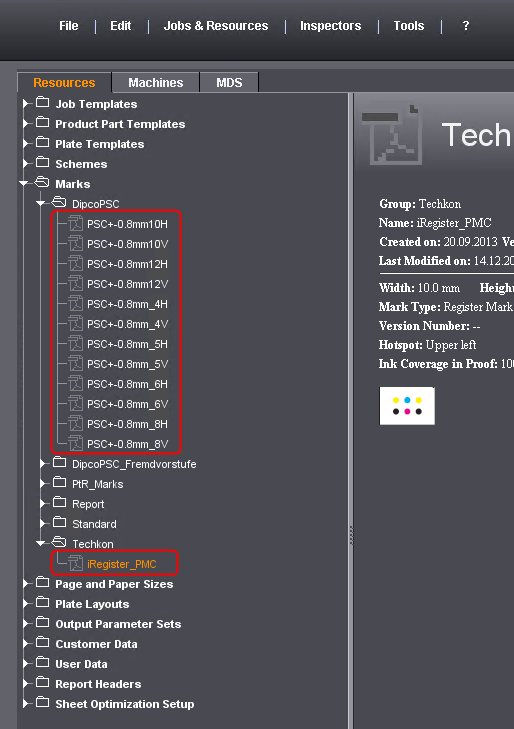Viewport: 514px width, 729px height.
Task: Click the open Marks folder icon
Action: pos(42,182)
